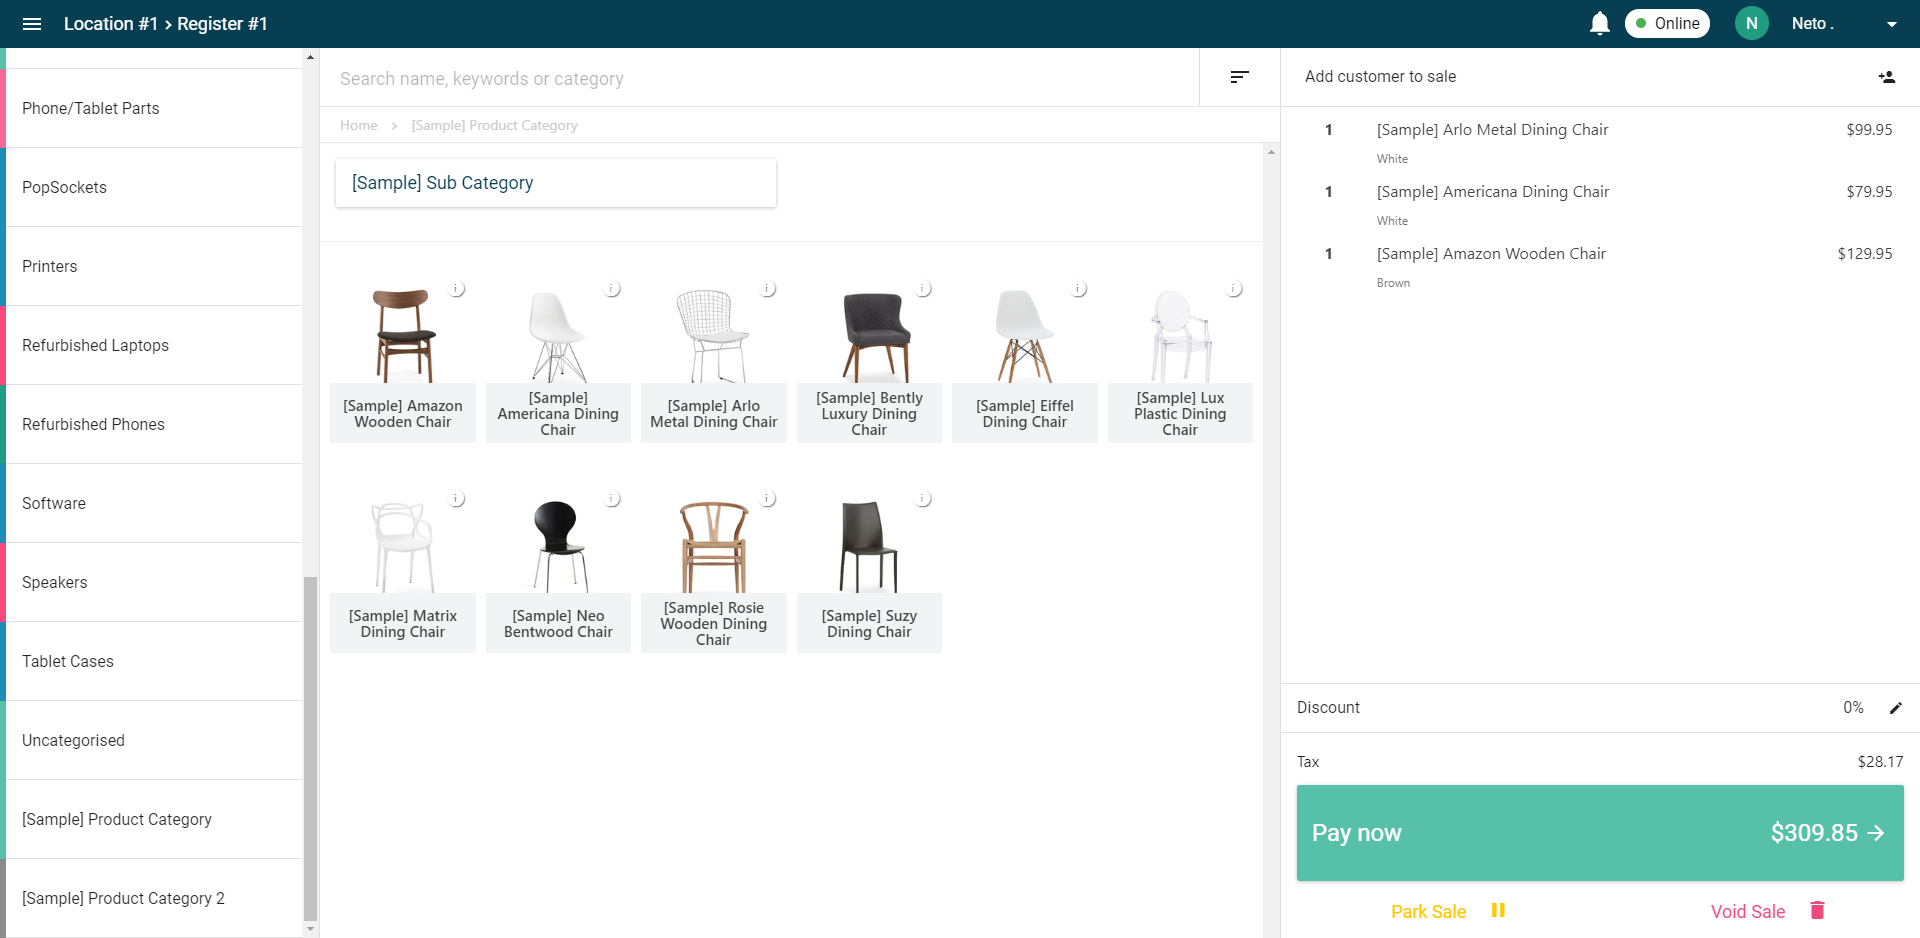The image size is (1920, 938).
Task: Open the notifications bell
Action: point(1600,23)
